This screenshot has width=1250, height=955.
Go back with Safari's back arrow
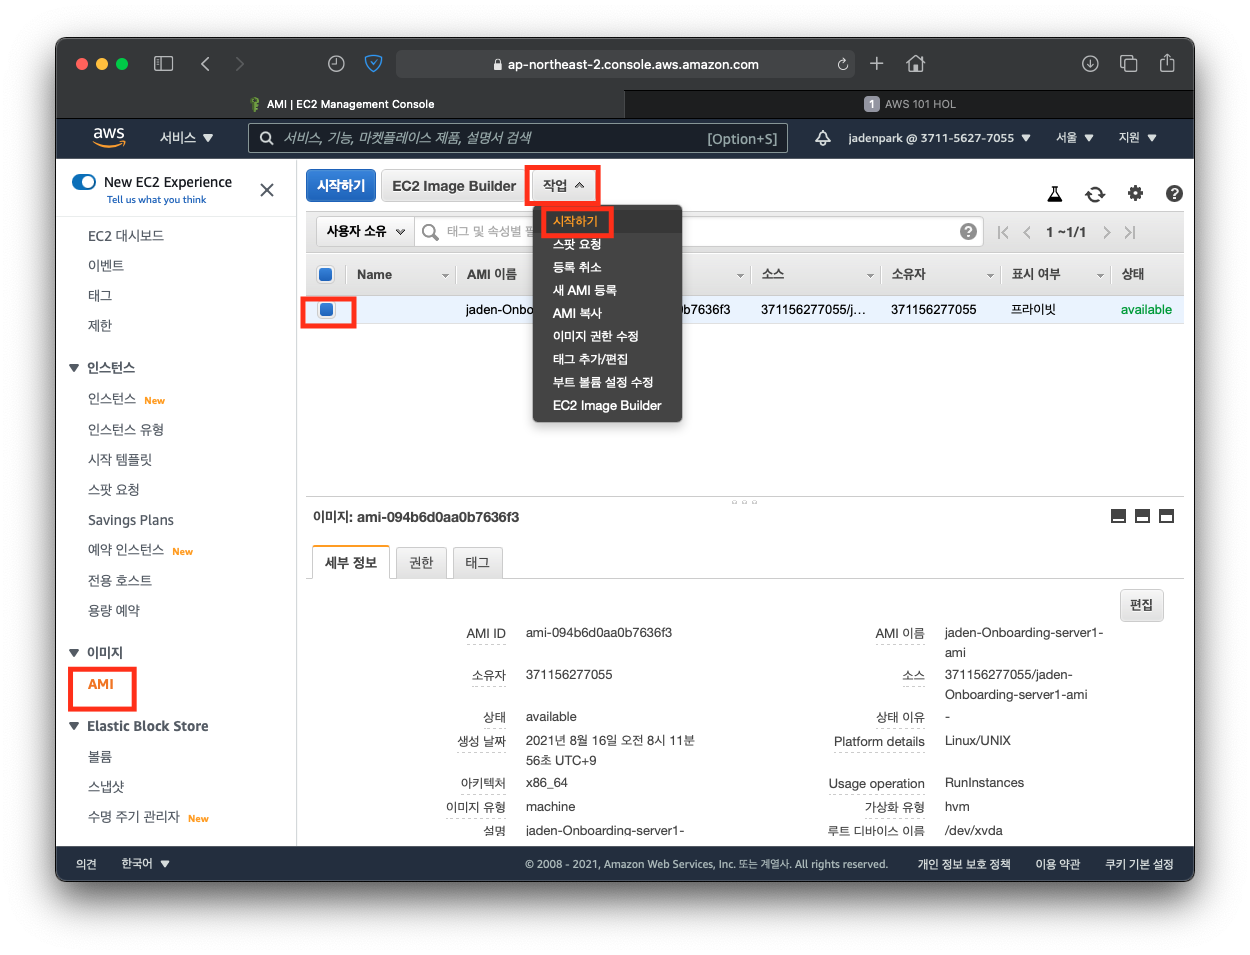point(205,64)
